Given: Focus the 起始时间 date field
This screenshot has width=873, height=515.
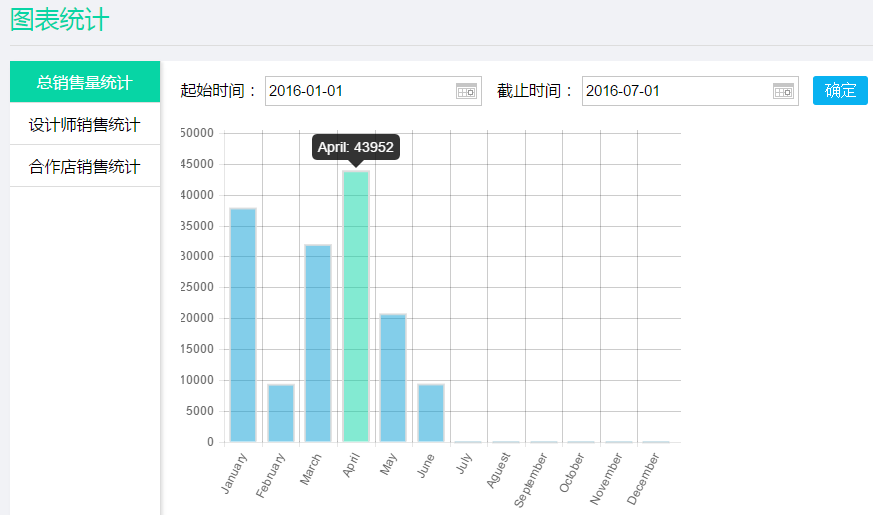Looking at the screenshot, I should pos(373,91).
